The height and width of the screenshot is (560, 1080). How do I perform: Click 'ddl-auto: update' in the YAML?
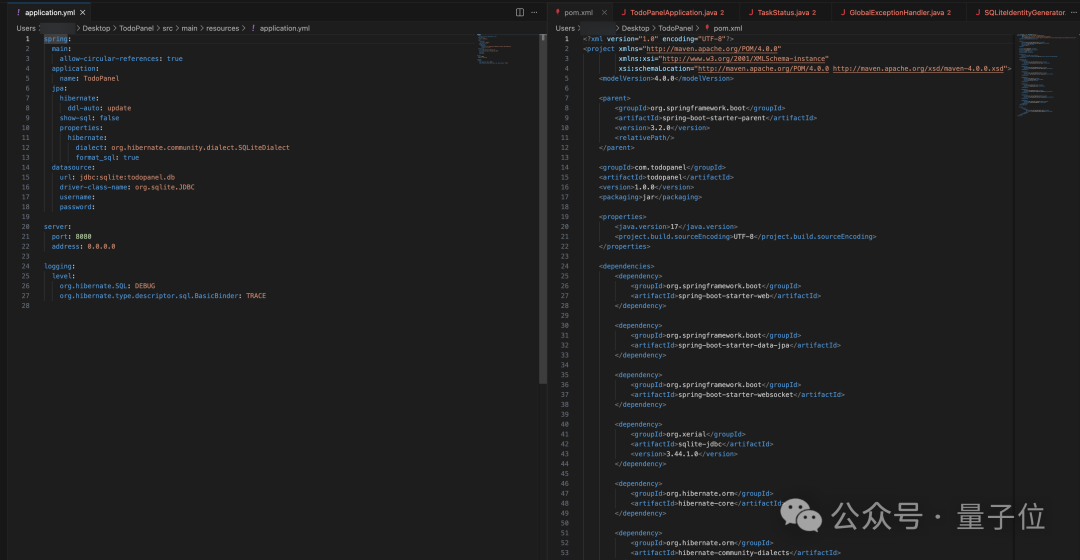click(99, 108)
